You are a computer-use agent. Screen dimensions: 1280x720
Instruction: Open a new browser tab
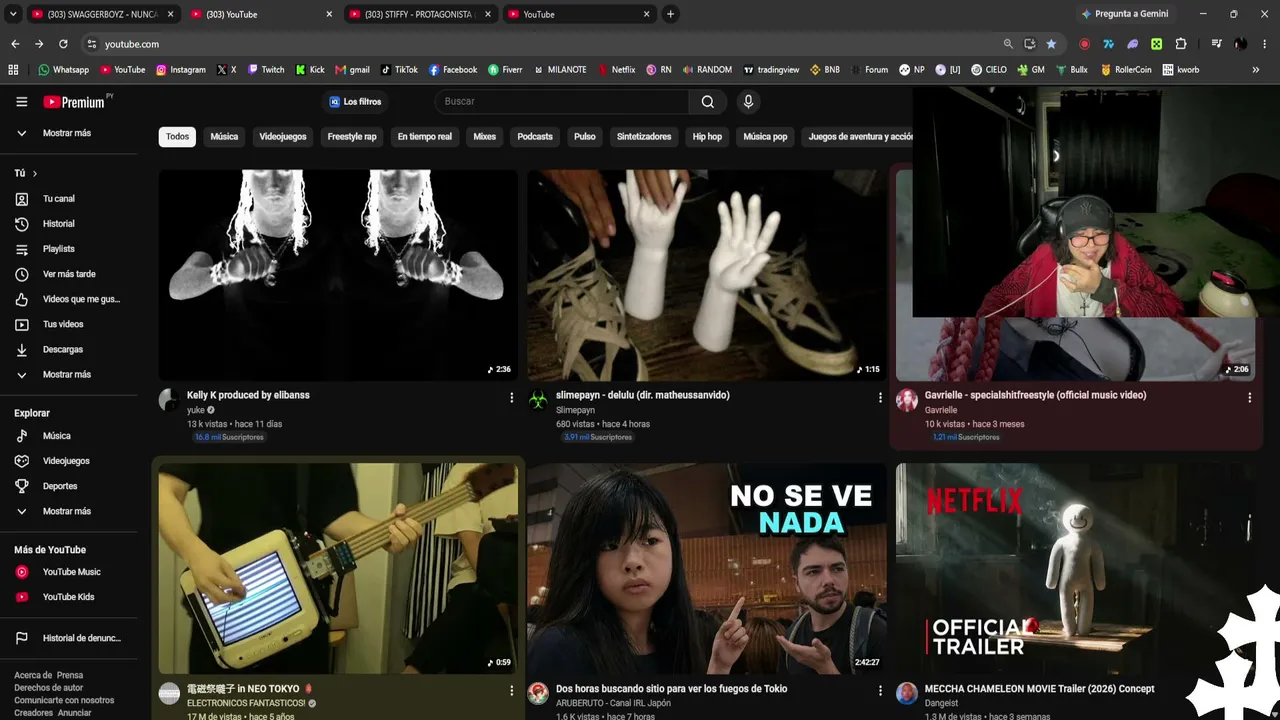(670, 14)
